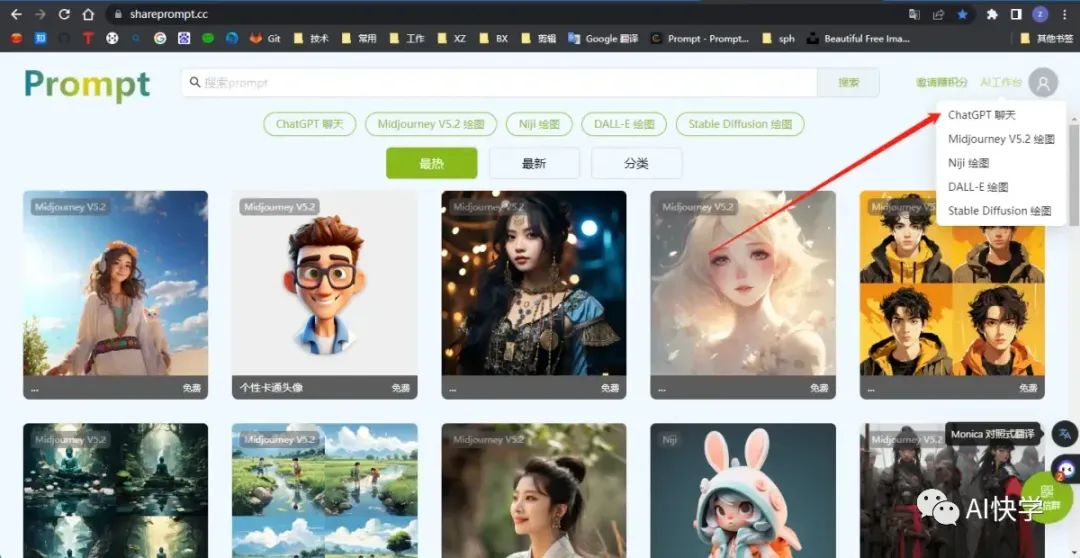Switch to the 最热 tab
The height and width of the screenshot is (558, 1080).
[x=432, y=163]
